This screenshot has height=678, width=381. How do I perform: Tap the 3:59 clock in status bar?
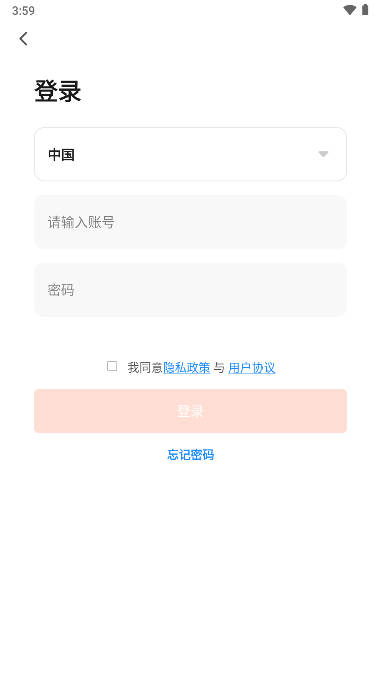[x=23, y=11]
